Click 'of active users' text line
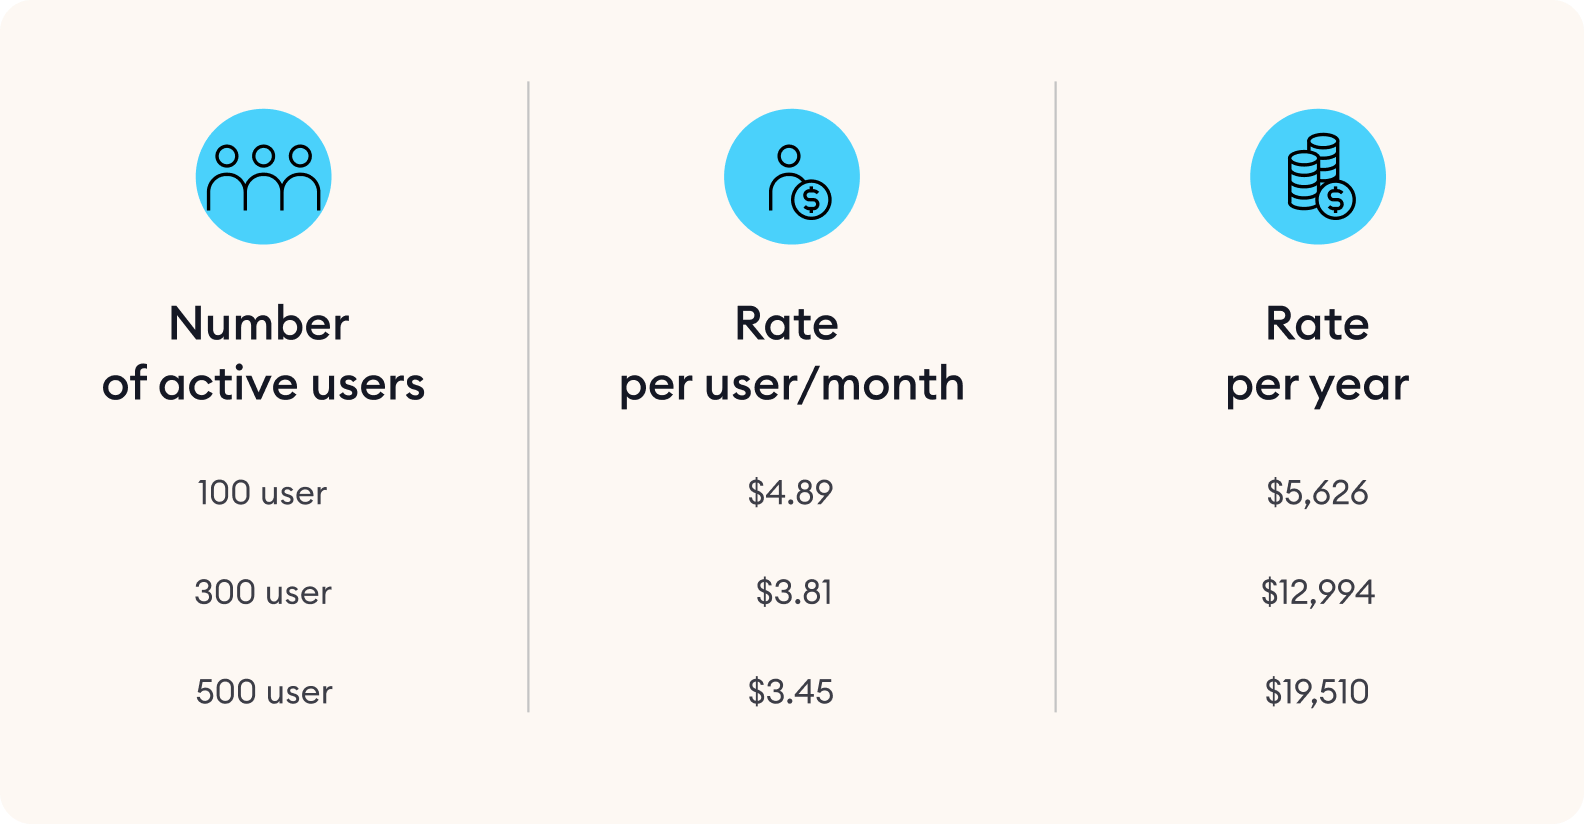The image size is (1584, 824). [263, 384]
